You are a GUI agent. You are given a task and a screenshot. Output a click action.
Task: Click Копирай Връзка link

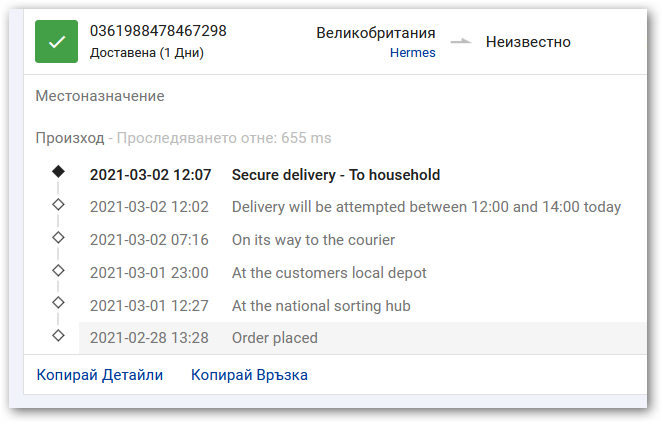[x=249, y=376]
